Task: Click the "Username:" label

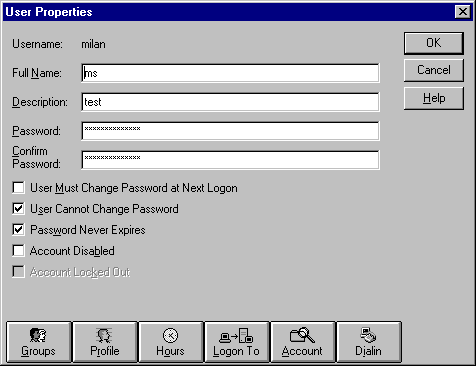Action: (37, 44)
